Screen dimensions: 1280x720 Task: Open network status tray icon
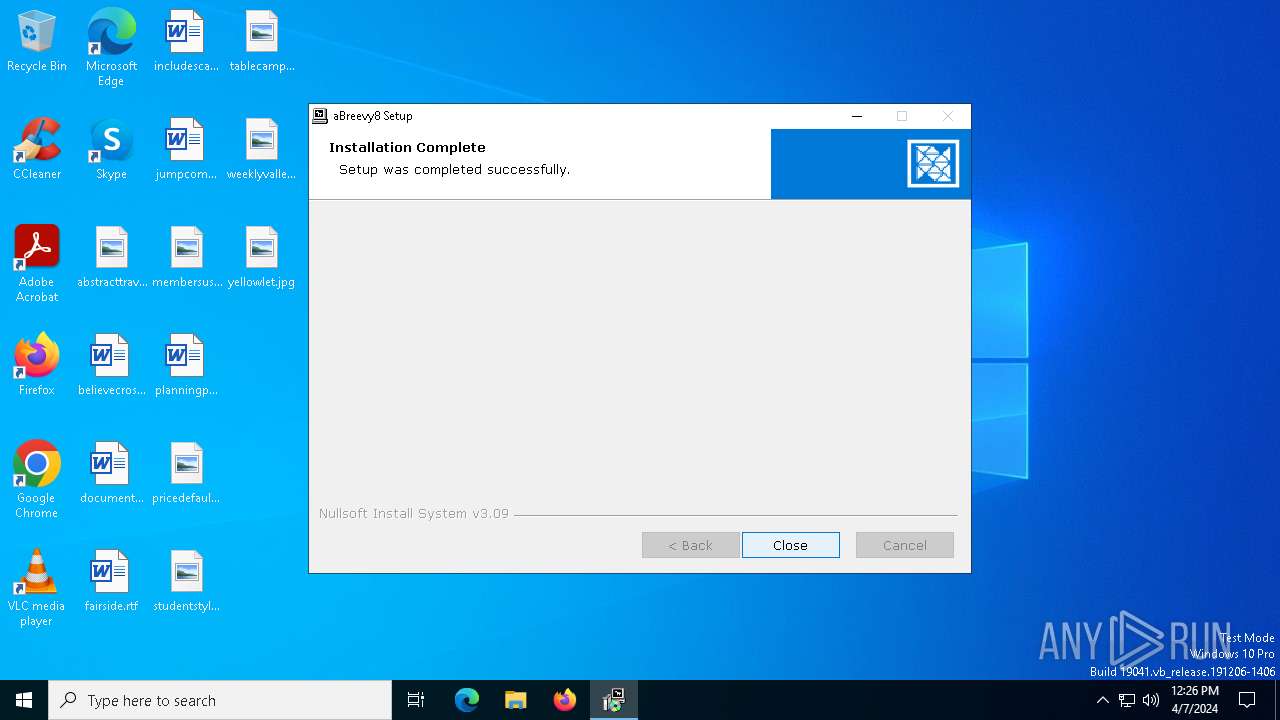click(1127, 700)
